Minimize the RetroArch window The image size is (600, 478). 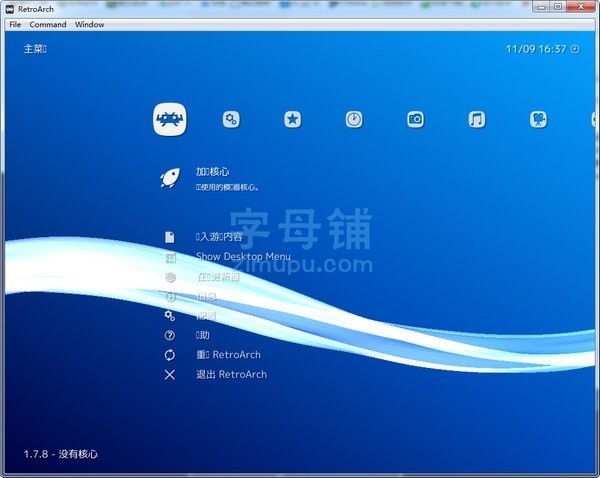tap(541, 7)
